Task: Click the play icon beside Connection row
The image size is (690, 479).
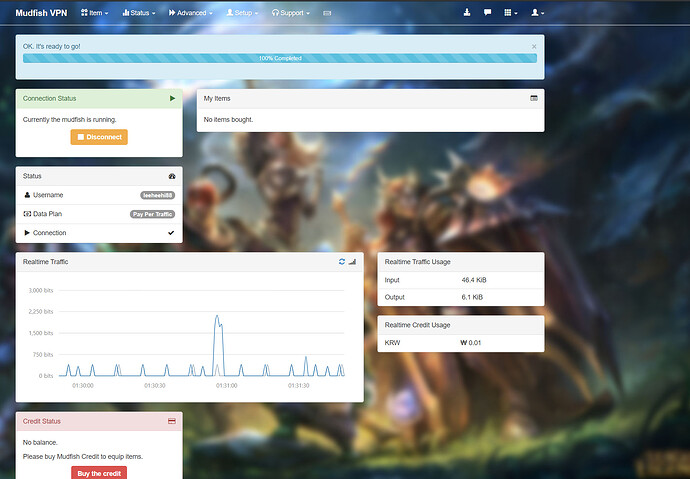Action: click(27, 233)
